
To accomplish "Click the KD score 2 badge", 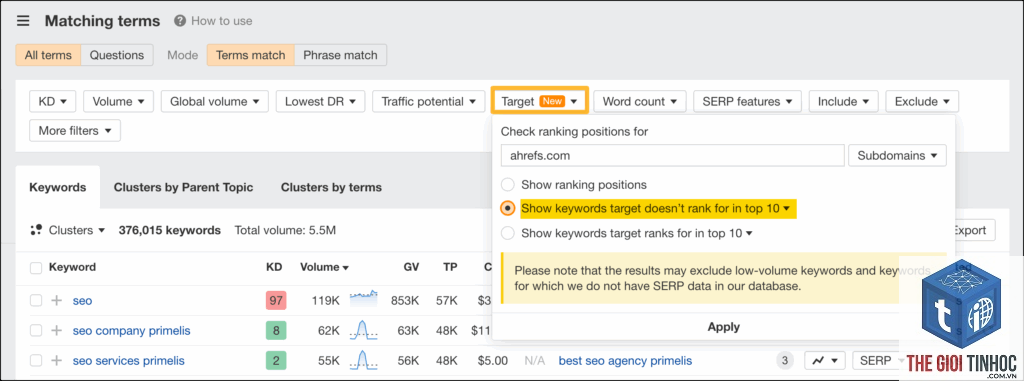I will 276,361.
